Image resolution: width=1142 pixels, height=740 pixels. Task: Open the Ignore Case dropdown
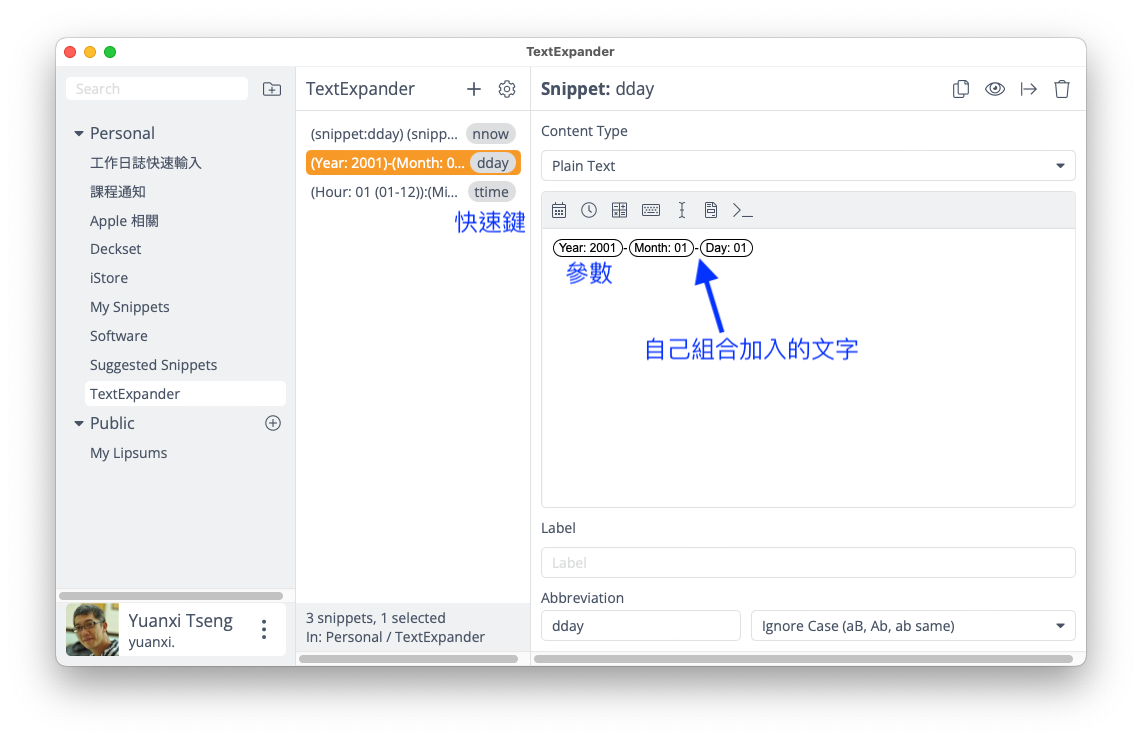tap(913, 626)
